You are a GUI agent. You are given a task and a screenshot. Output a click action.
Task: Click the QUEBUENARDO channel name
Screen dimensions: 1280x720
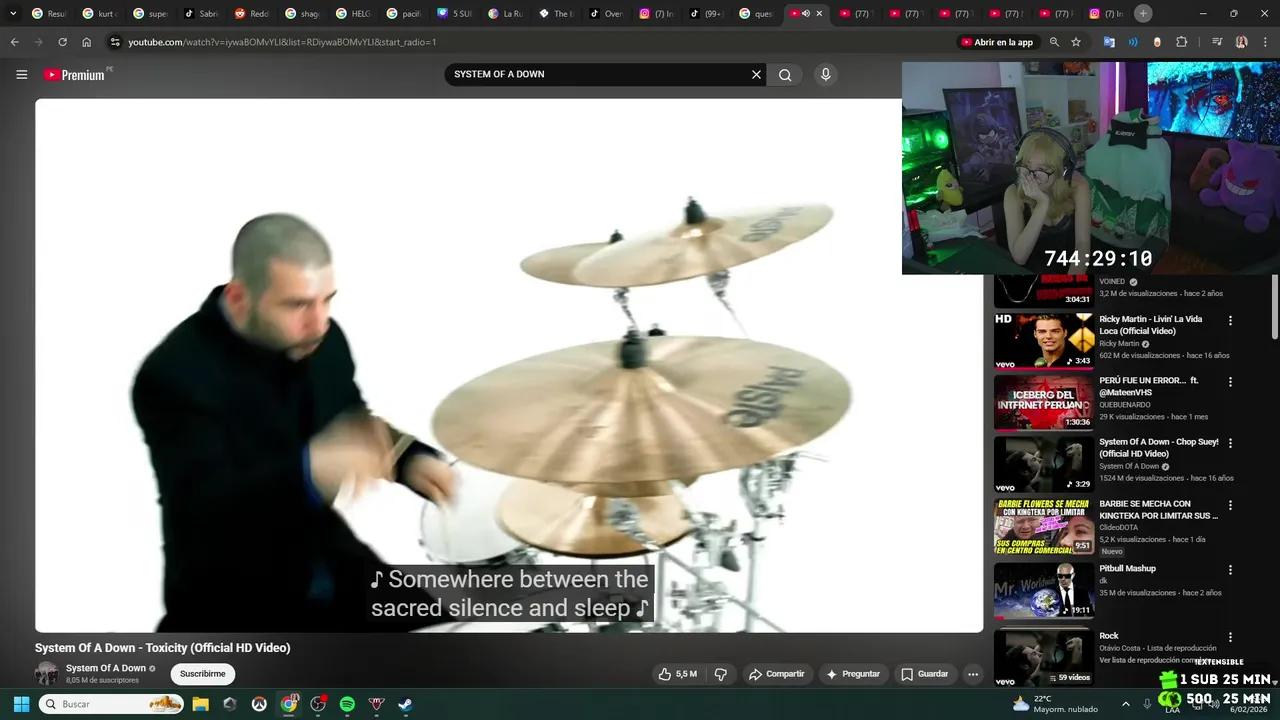[1126, 405]
